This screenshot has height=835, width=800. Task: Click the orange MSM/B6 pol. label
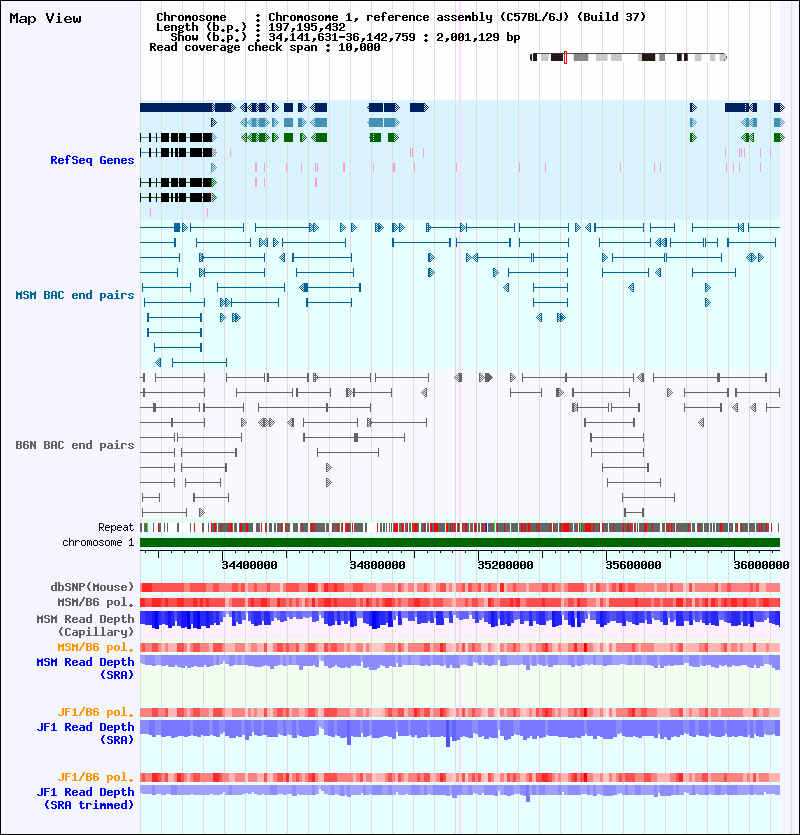95,647
